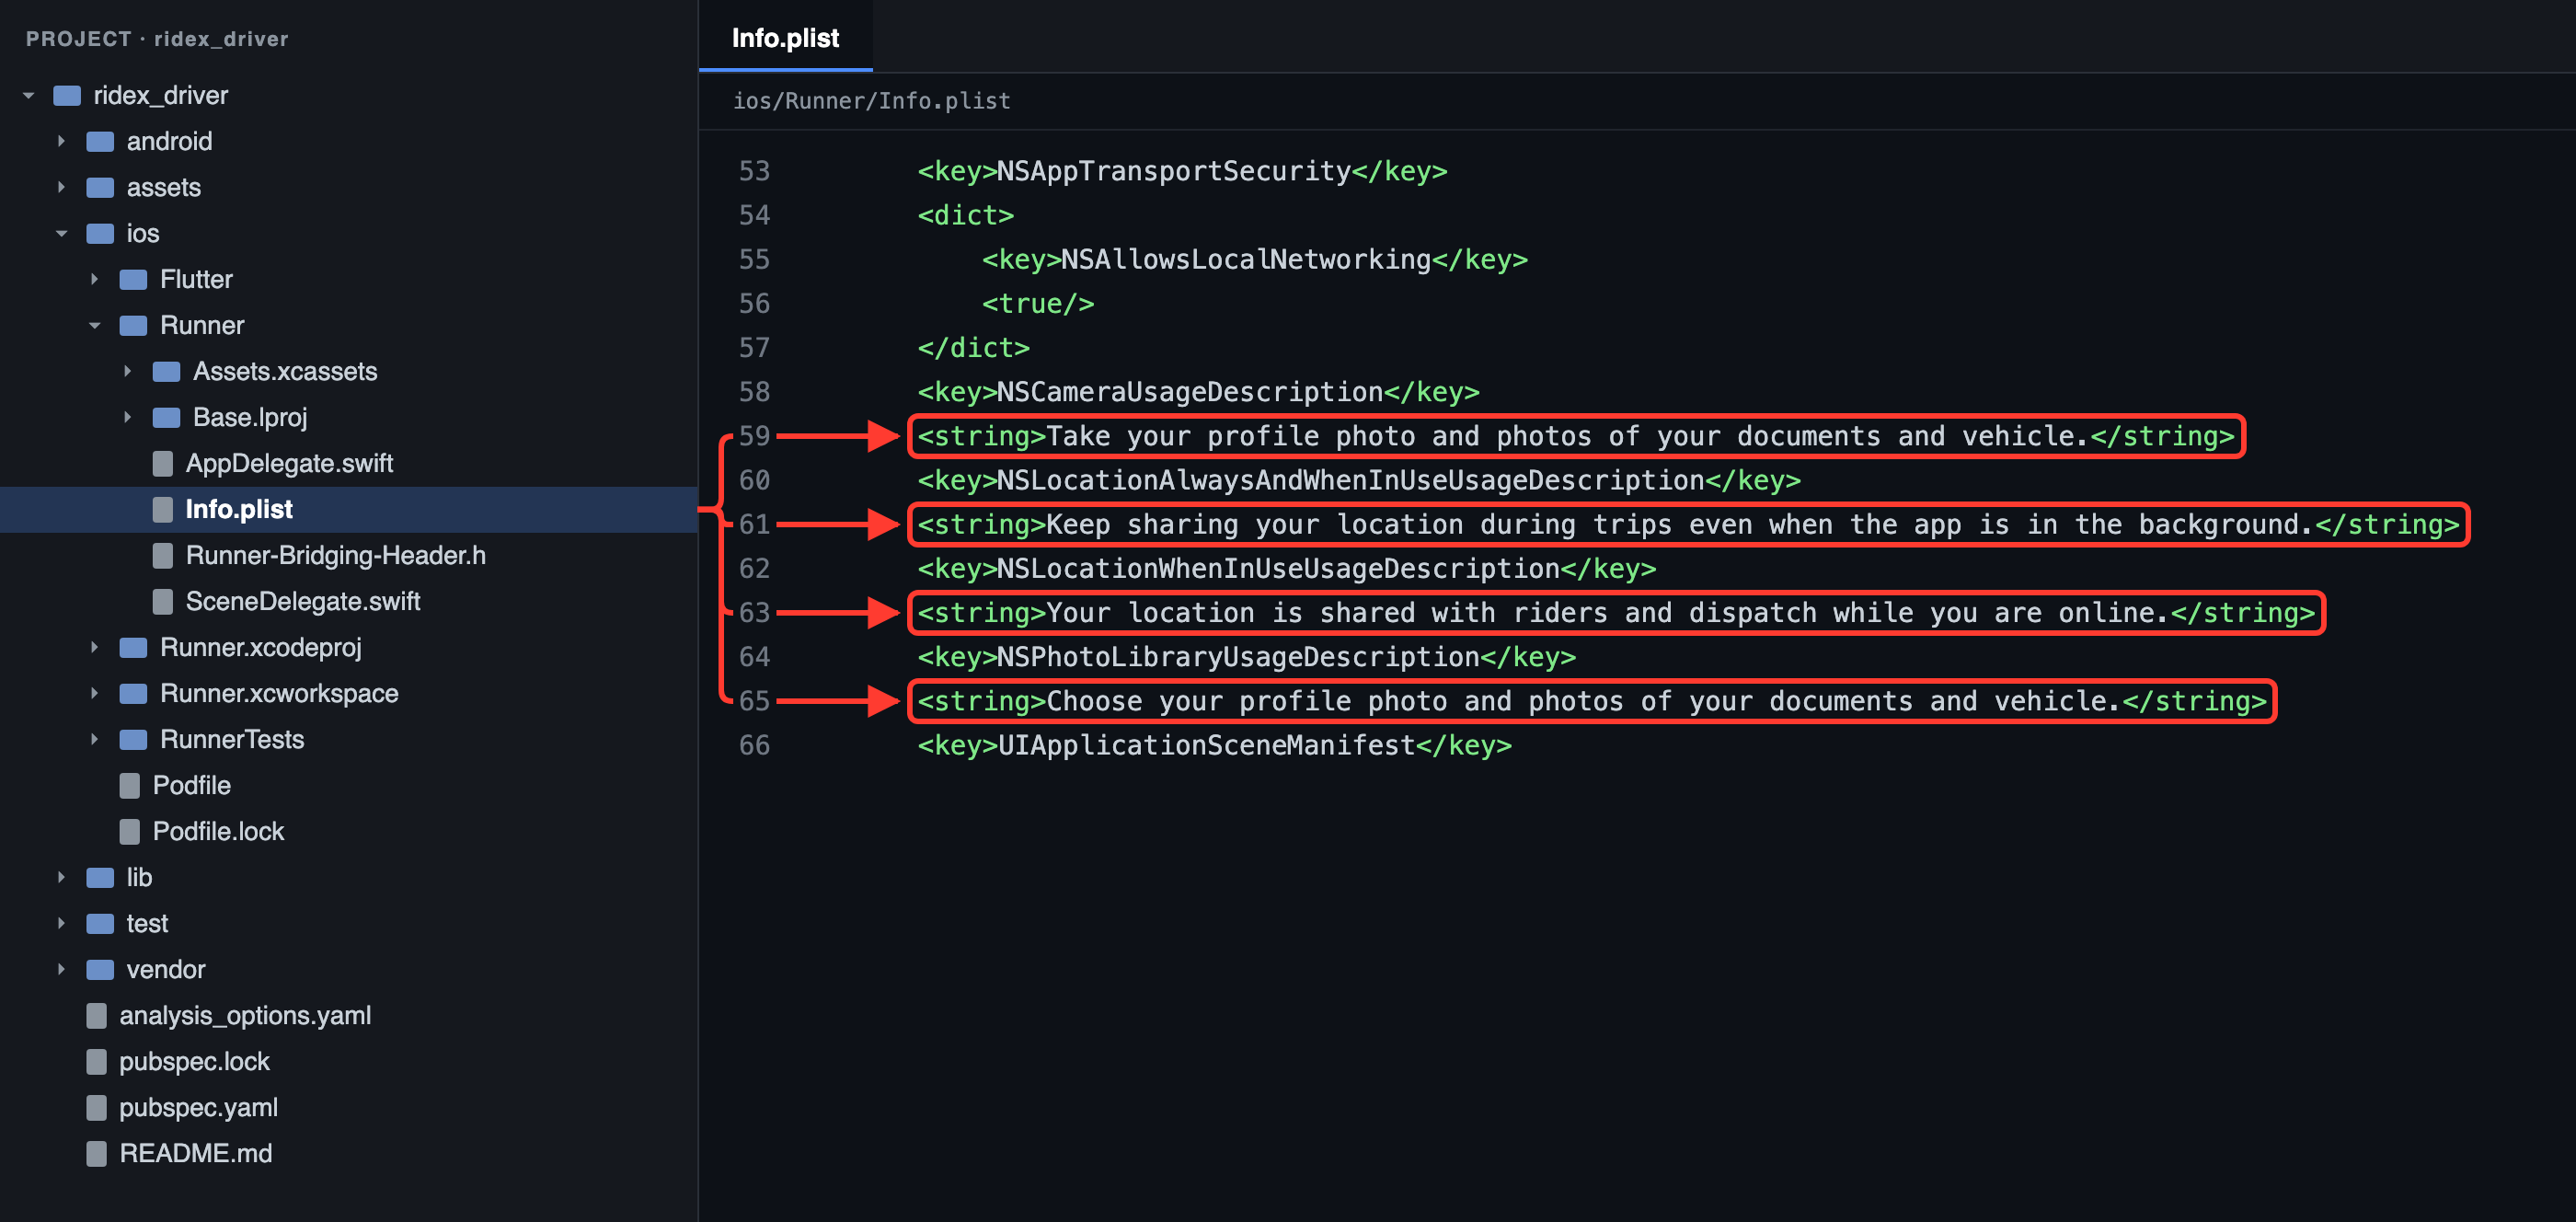2576x1222 pixels.
Task: Open Info.plist in the file tree
Action: tap(348, 510)
